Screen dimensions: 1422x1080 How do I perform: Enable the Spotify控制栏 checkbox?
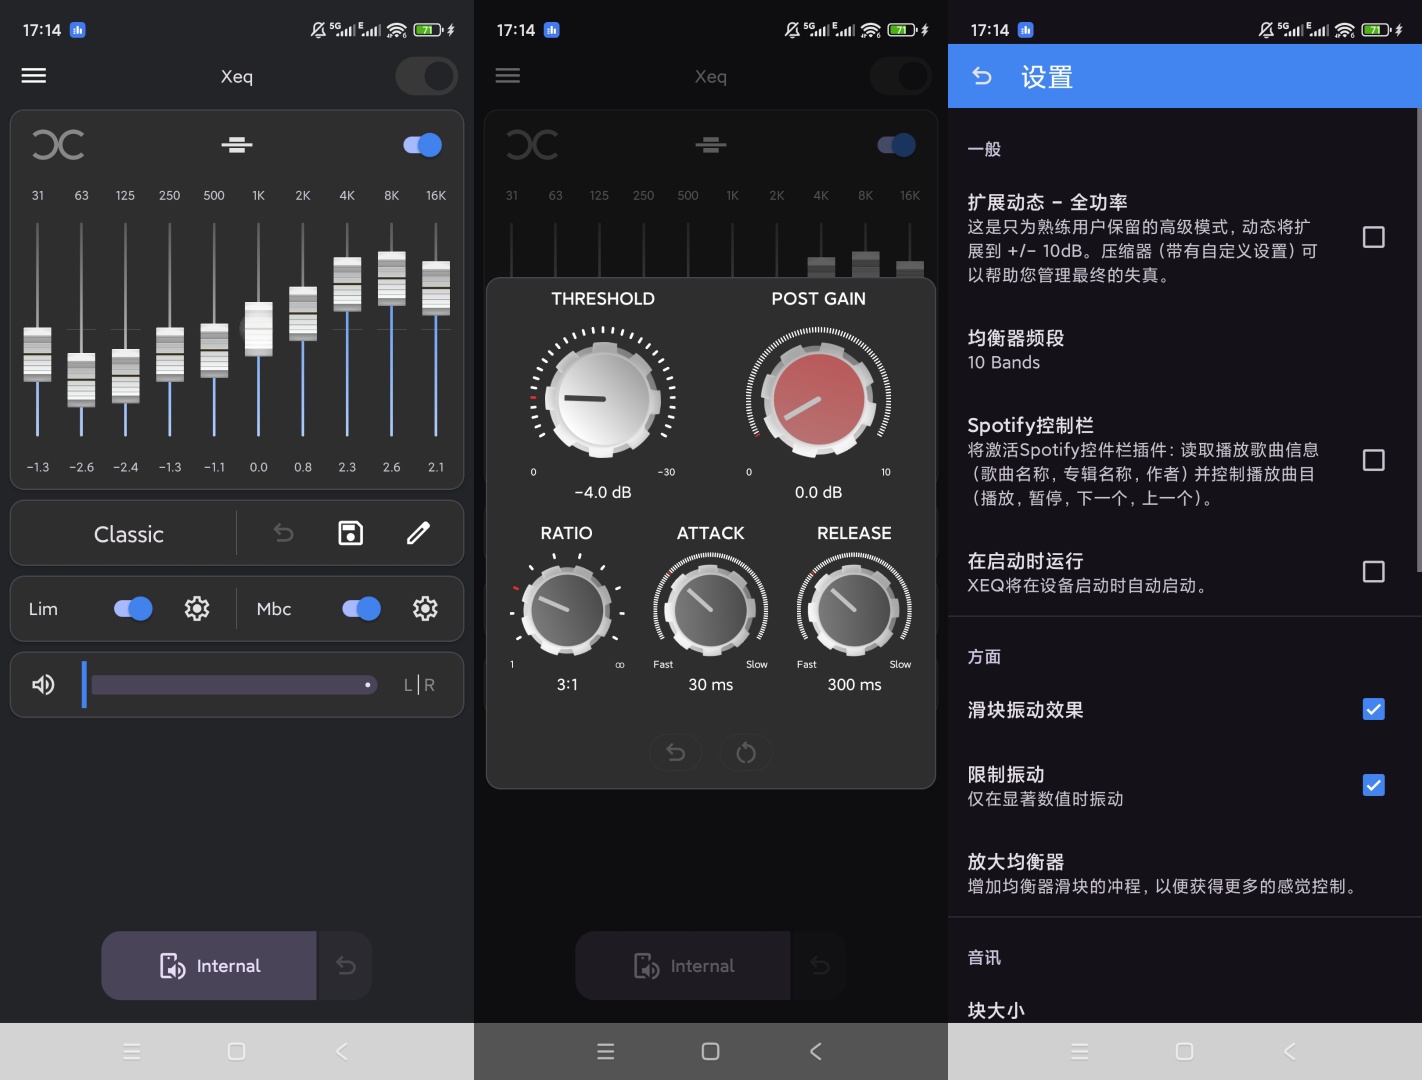coord(1374,459)
